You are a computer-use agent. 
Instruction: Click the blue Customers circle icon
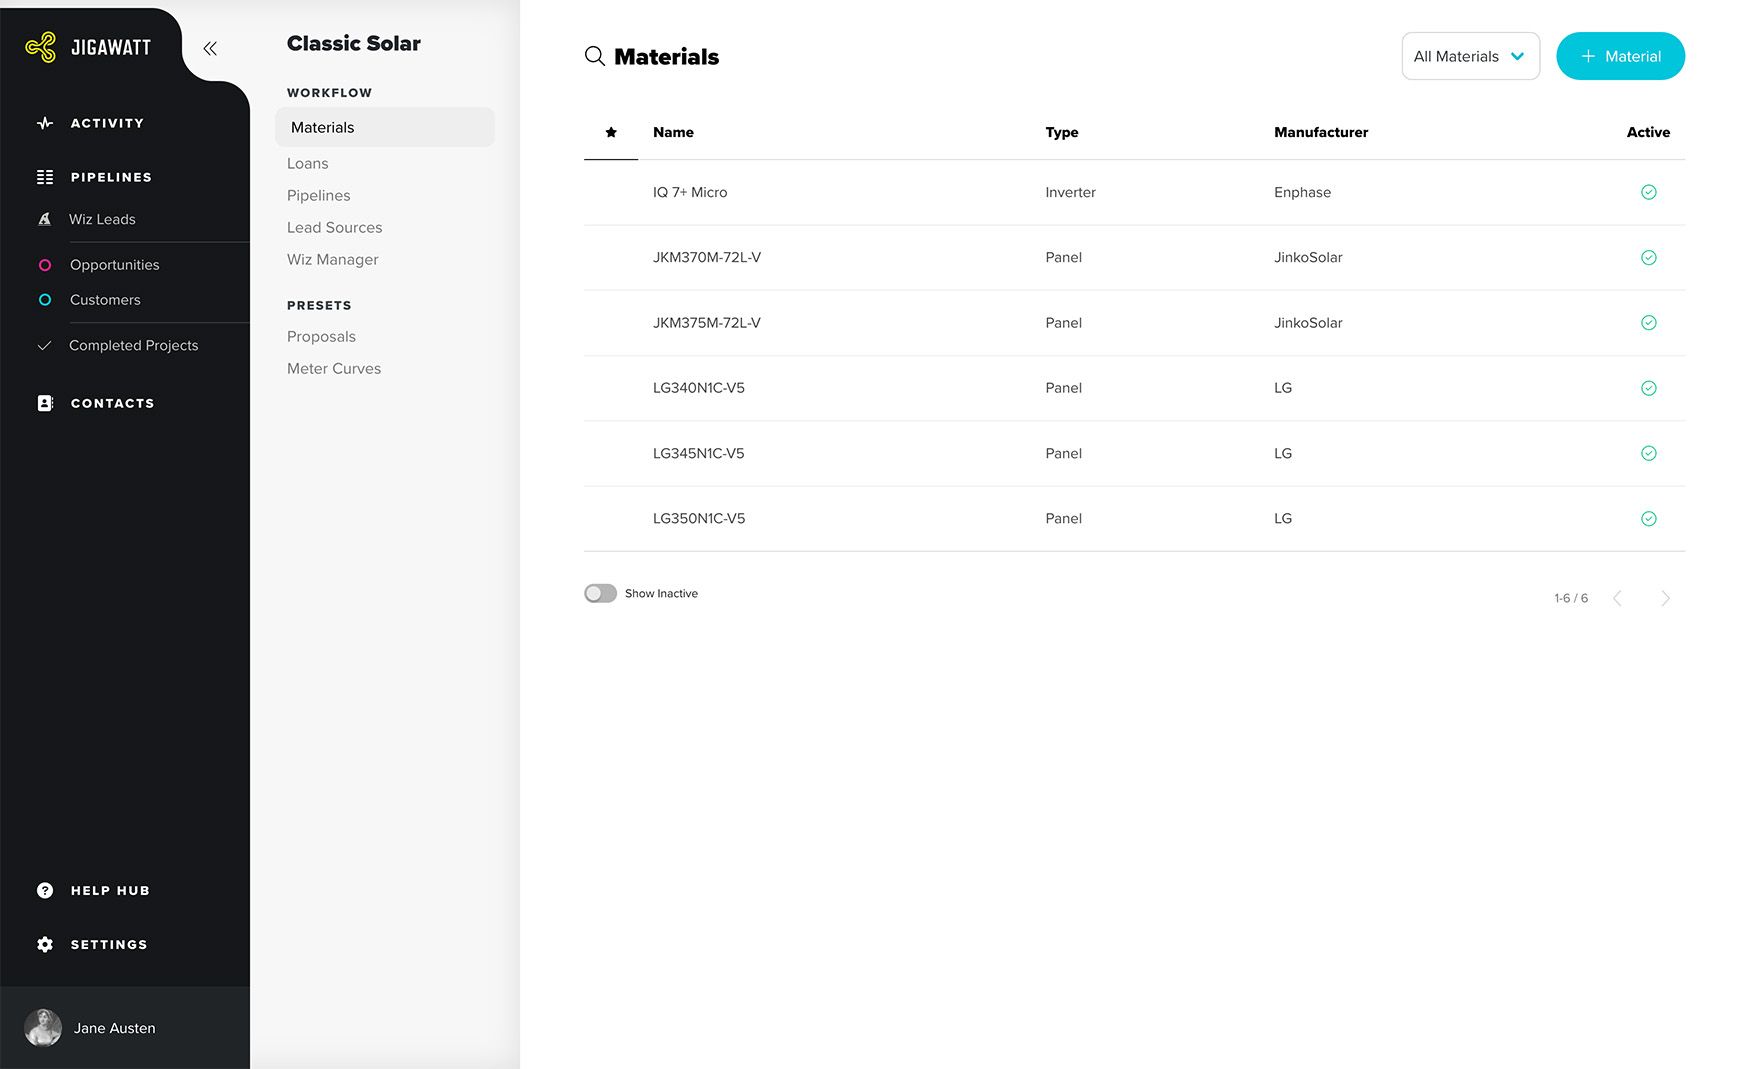point(45,300)
